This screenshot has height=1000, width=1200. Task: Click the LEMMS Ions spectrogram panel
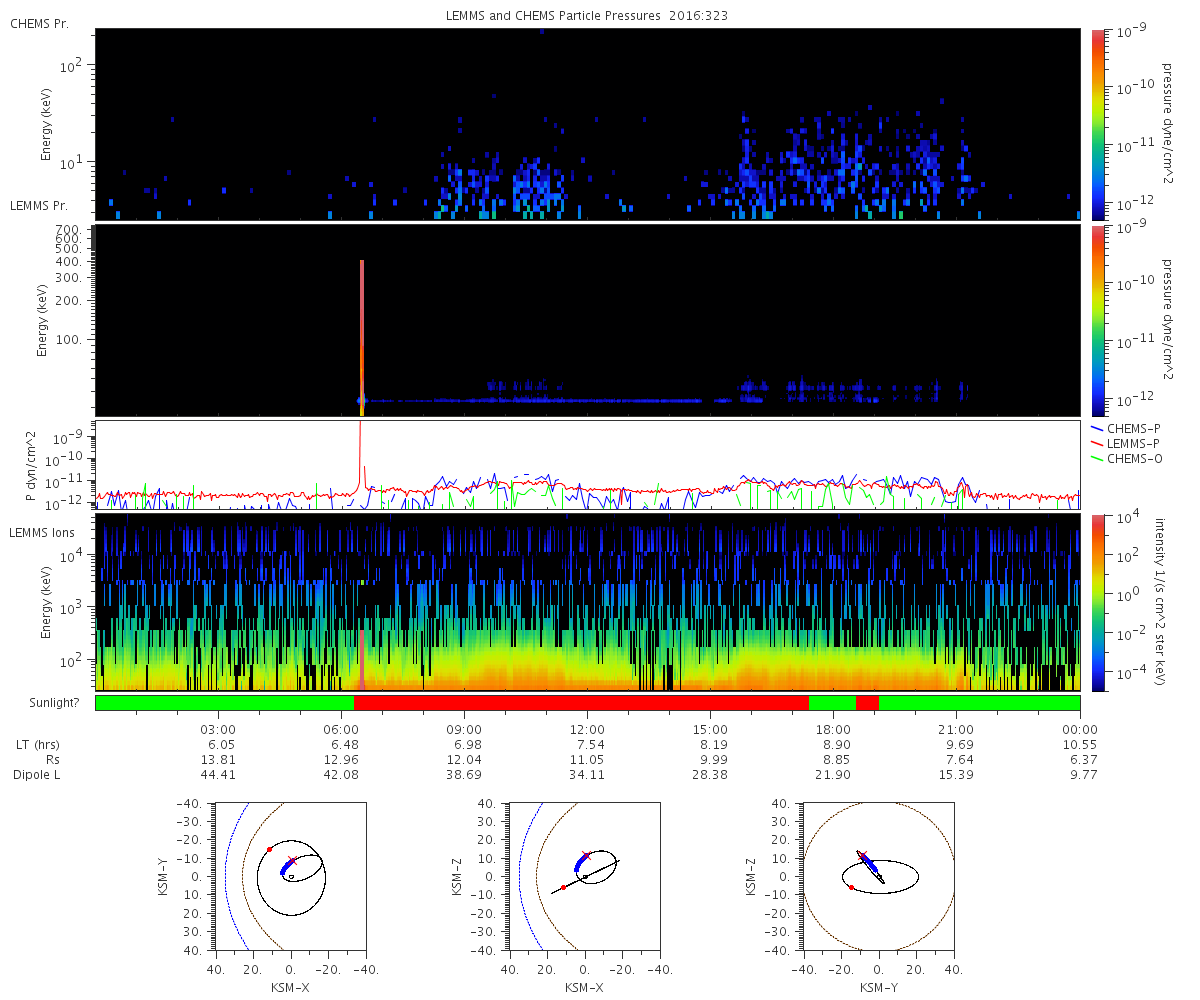tap(588, 603)
